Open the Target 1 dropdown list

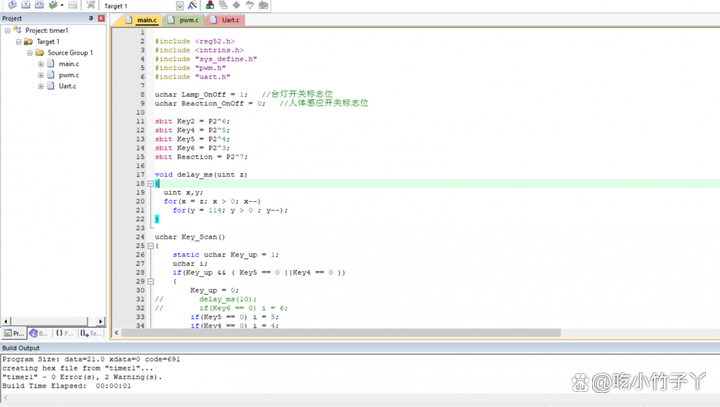180,5
